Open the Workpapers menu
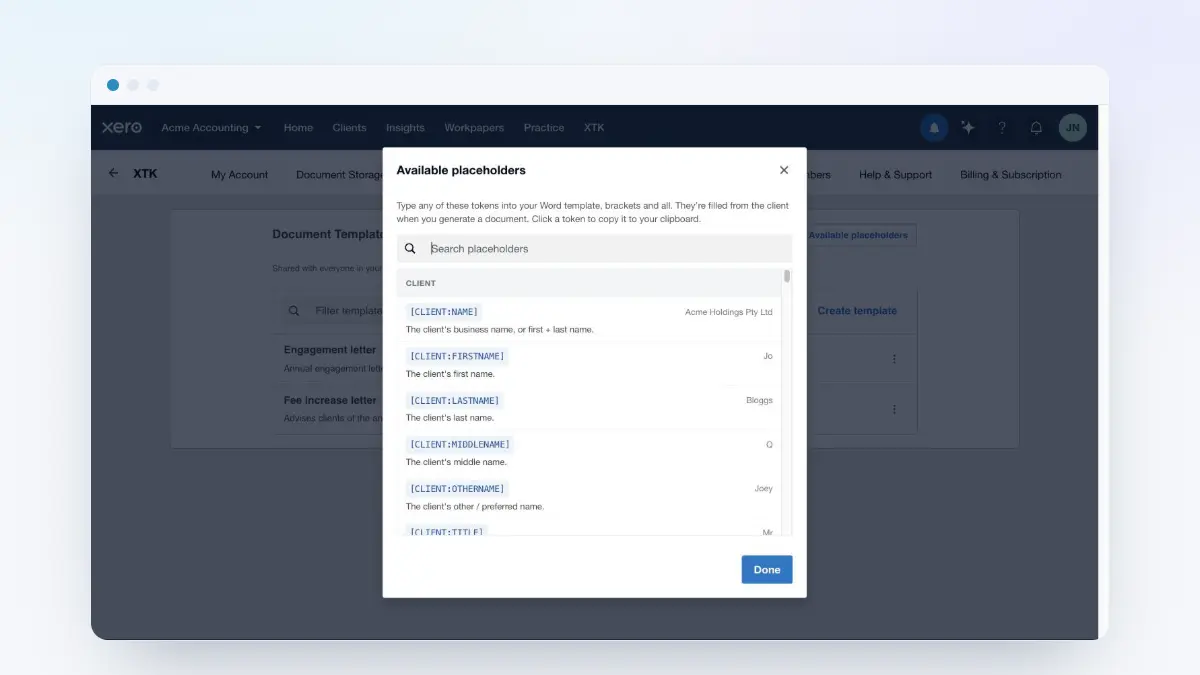 pos(474,128)
